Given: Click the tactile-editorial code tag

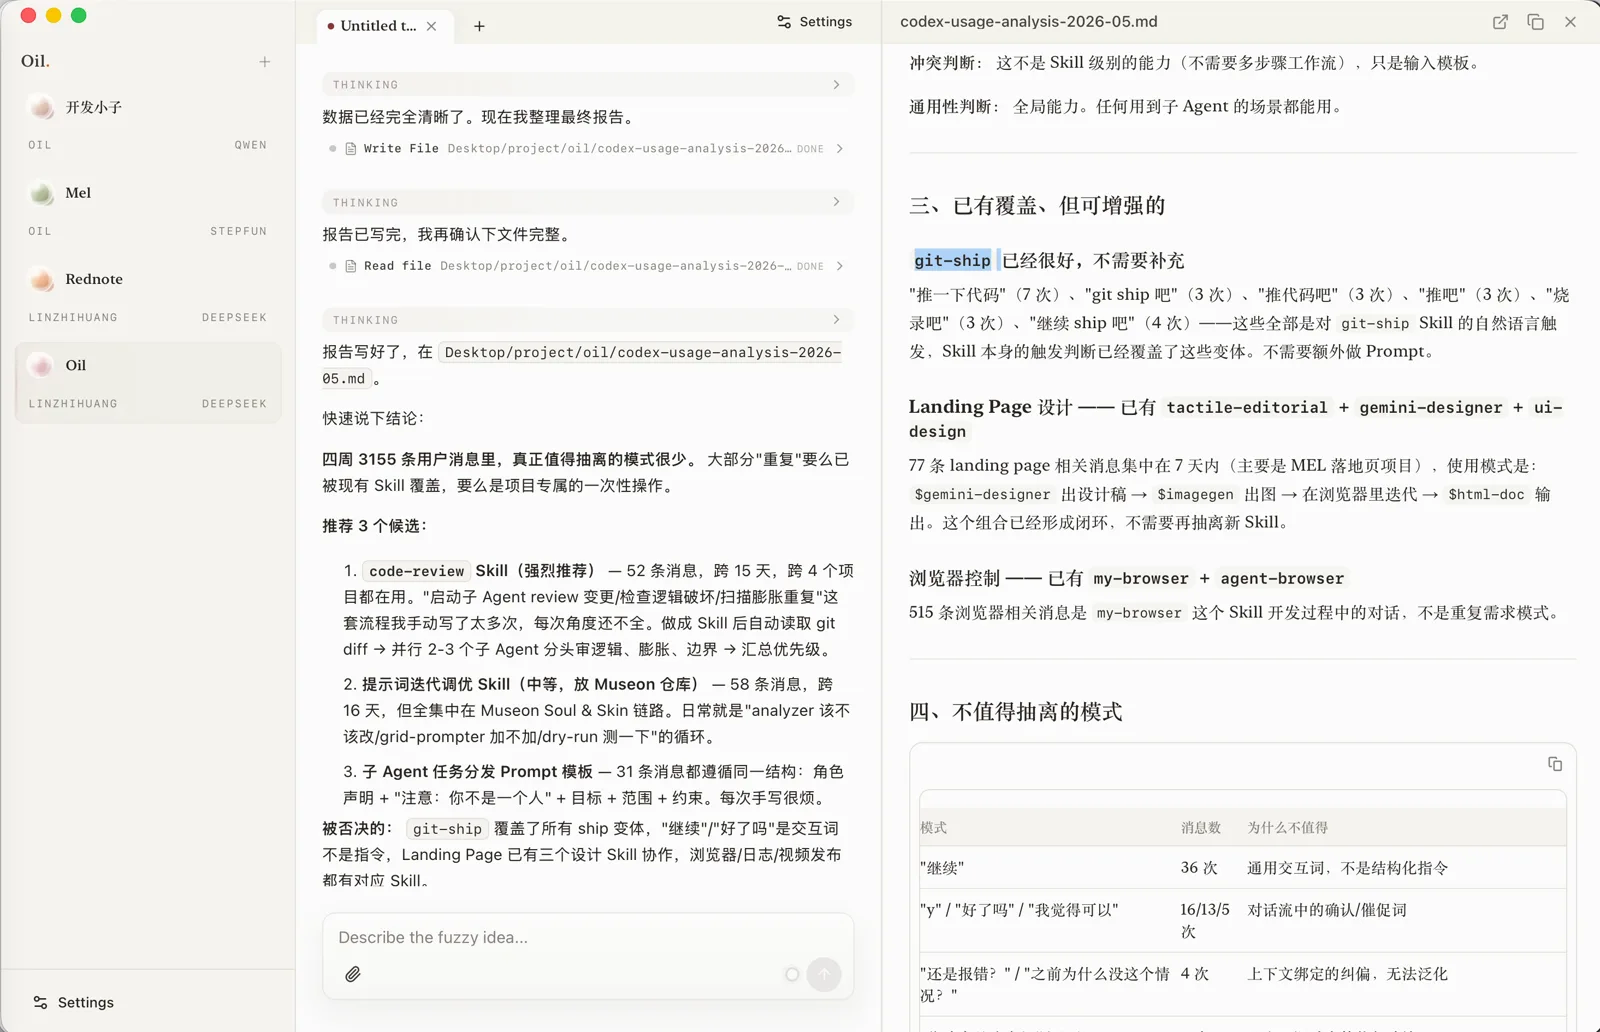Looking at the screenshot, I should [x=1247, y=407].
